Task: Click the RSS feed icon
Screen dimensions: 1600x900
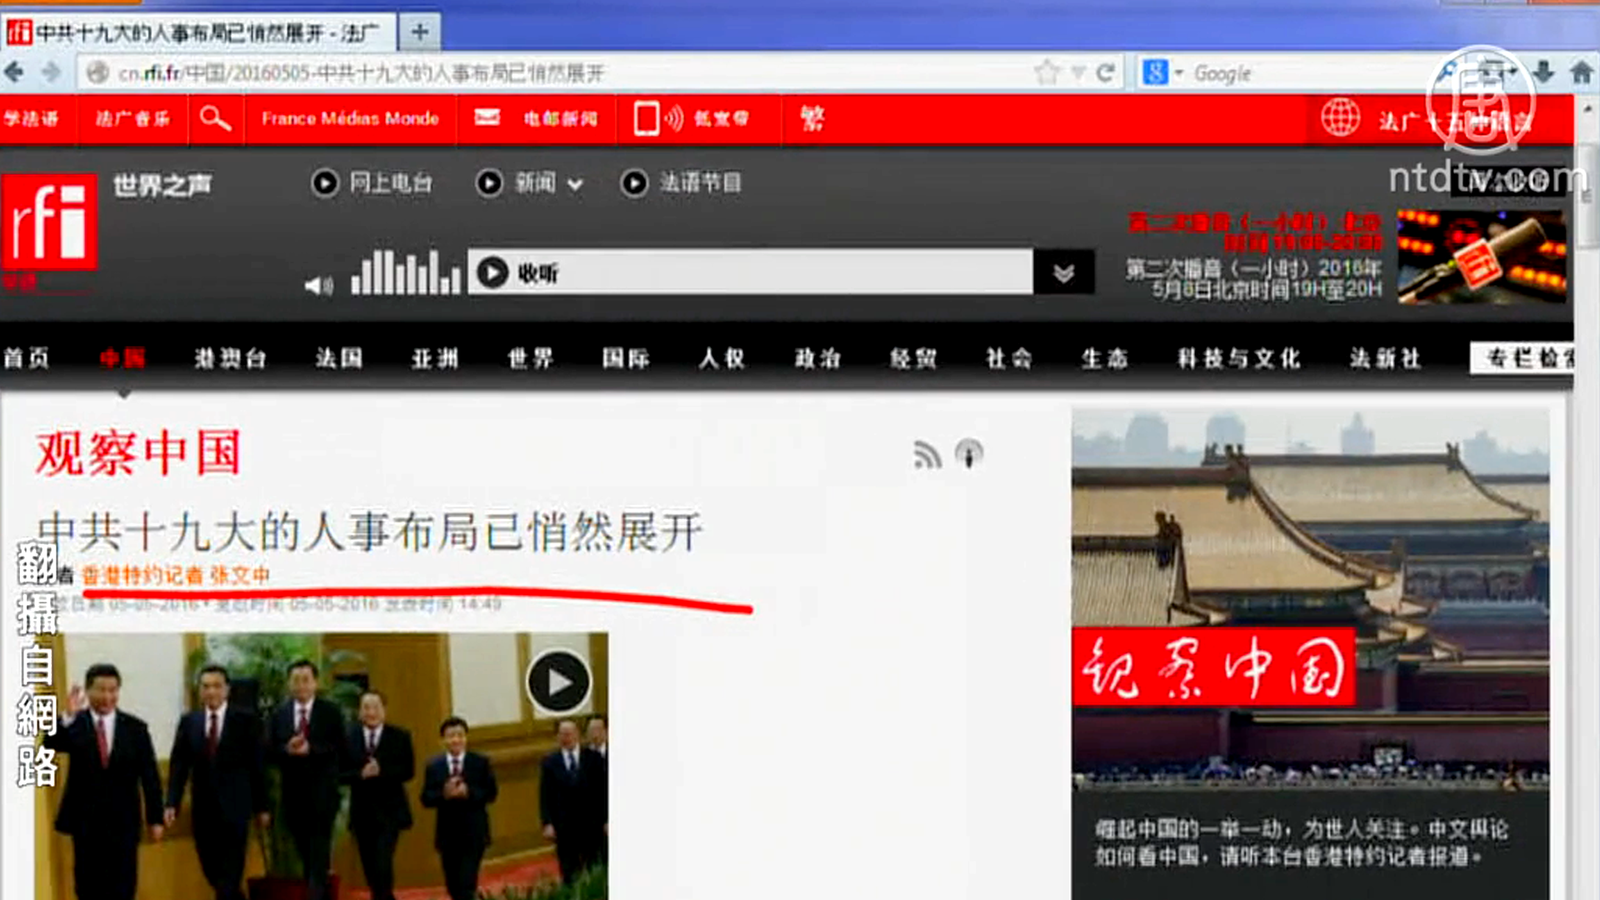Action: 927,455
